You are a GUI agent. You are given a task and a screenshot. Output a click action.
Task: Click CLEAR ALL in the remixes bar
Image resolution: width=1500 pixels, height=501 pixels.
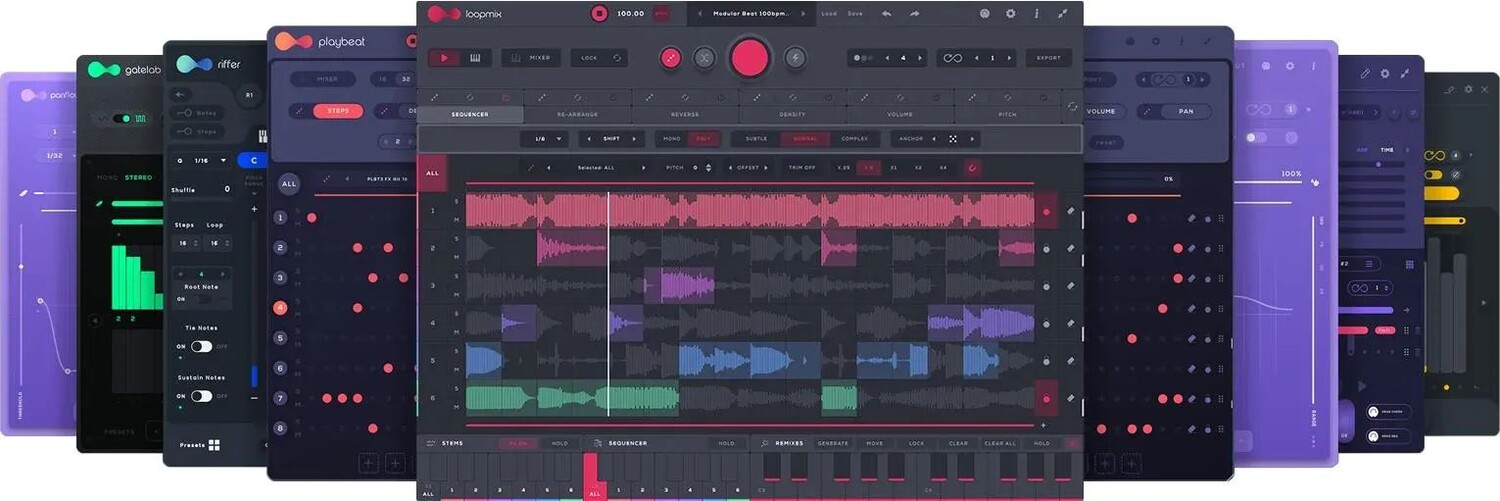1000,443
